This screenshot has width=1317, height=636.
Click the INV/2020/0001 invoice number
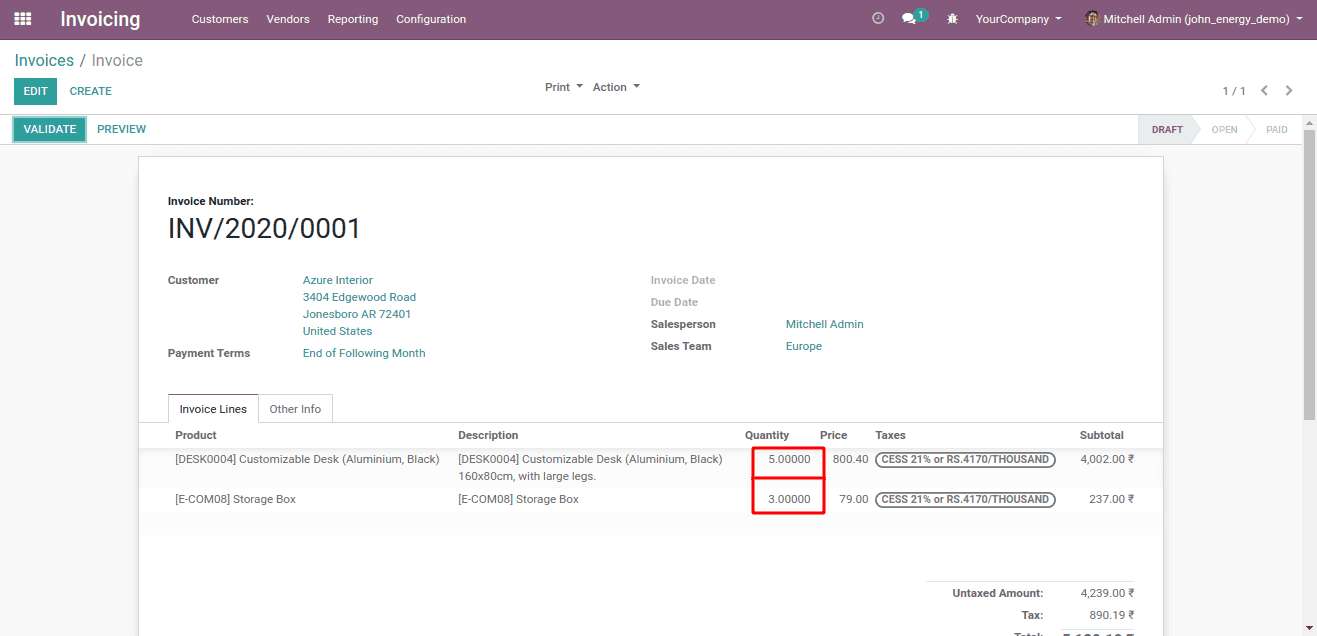click(x=264, y=229)
